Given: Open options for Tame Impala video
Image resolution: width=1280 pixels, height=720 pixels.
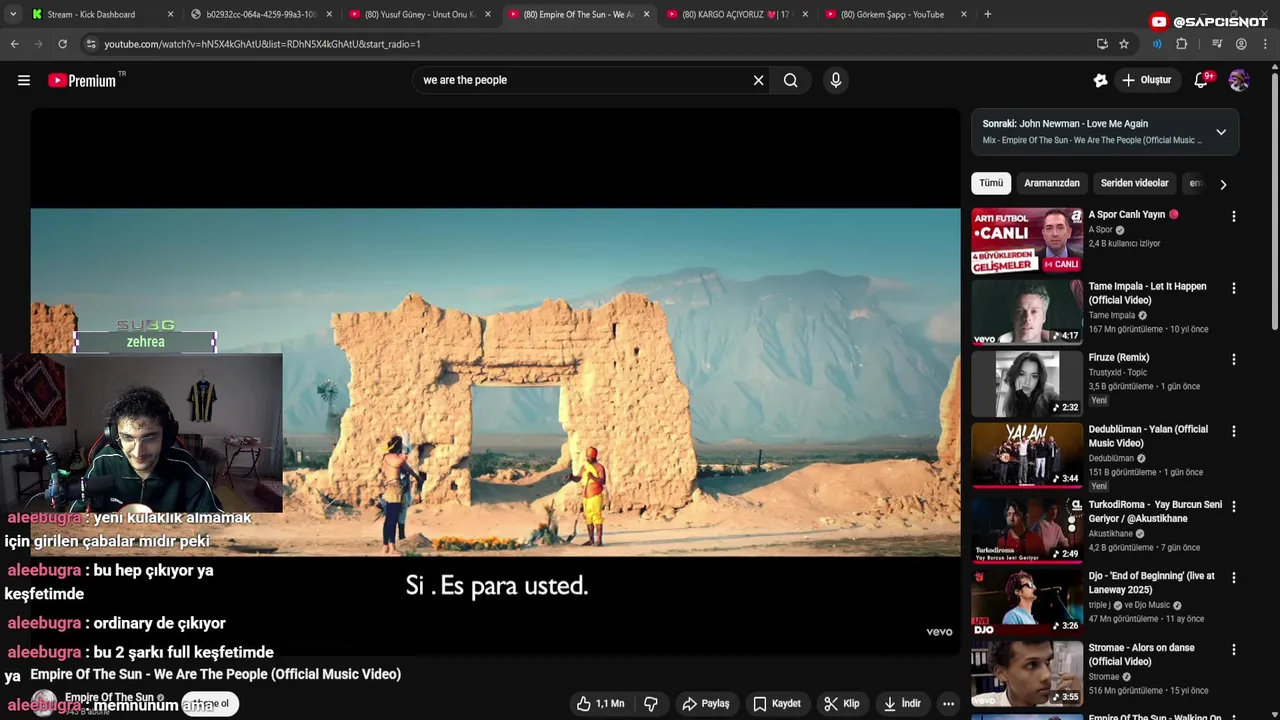Looking at the screenshot, I should pyautogui.click(x=1233, y=288).
